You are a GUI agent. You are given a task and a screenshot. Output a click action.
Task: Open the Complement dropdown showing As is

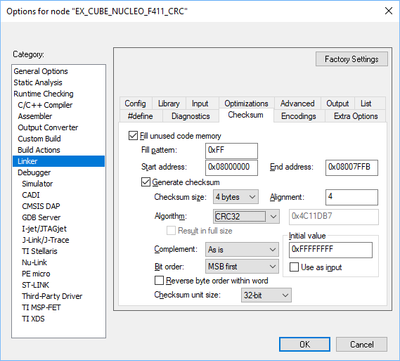coord(242,249)
